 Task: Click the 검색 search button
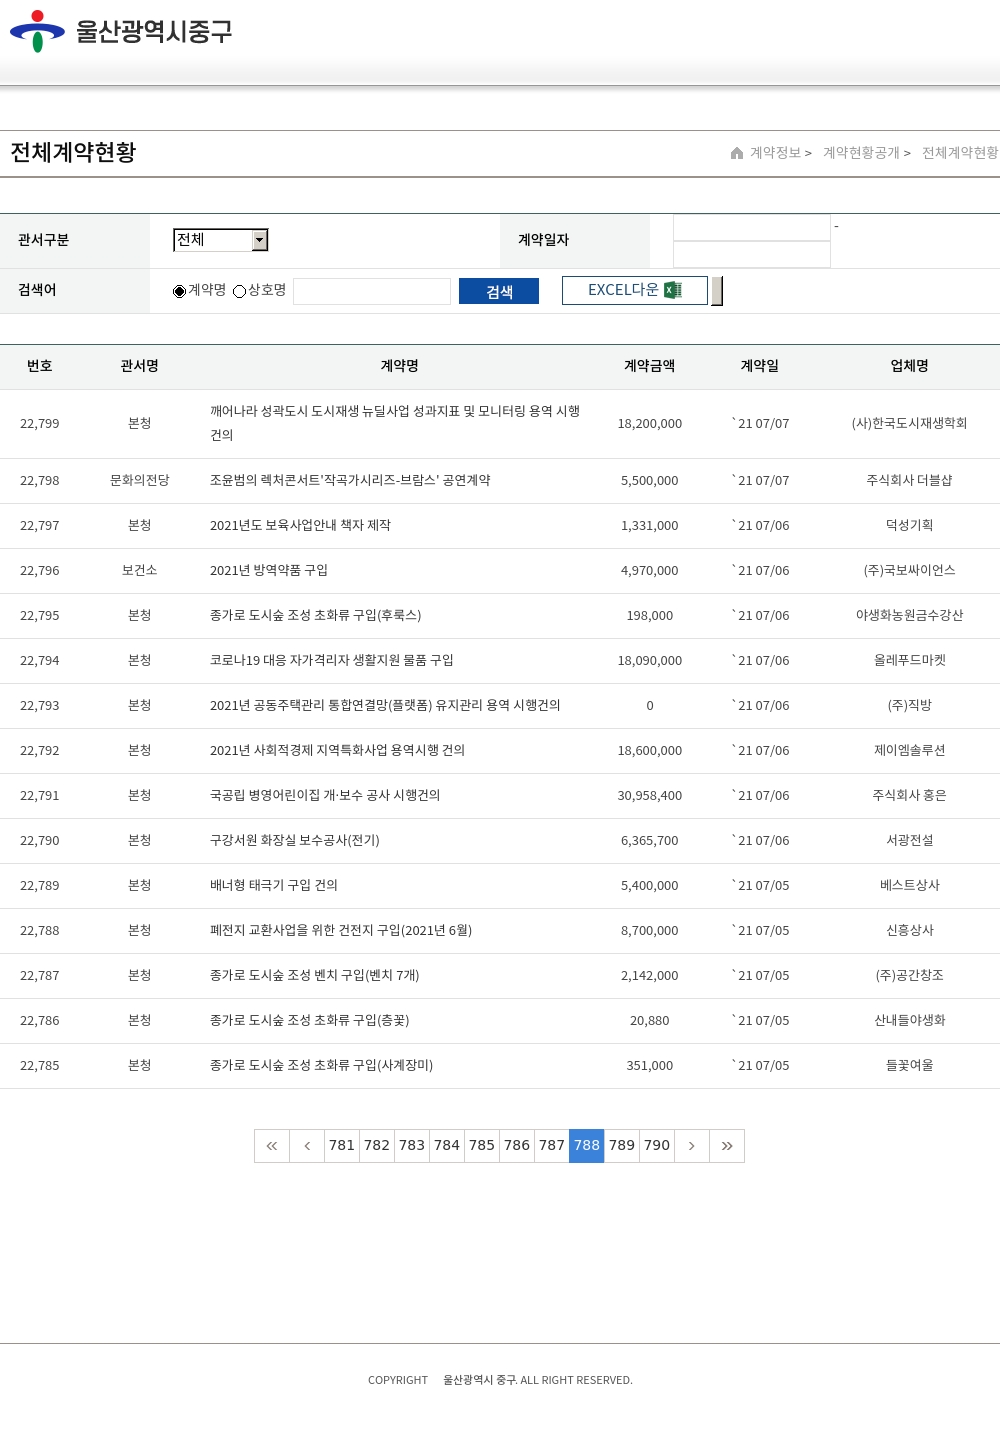click(499, 291)
